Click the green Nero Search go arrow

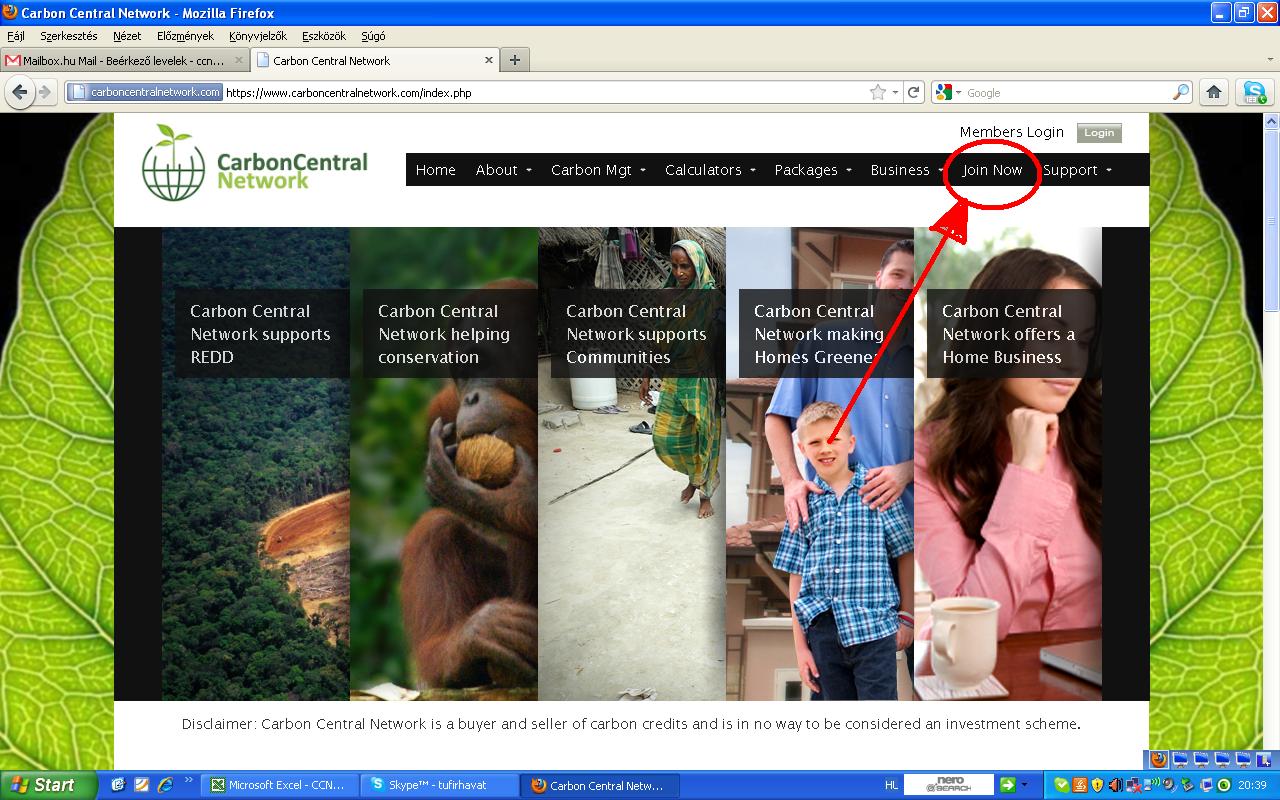1008,785
